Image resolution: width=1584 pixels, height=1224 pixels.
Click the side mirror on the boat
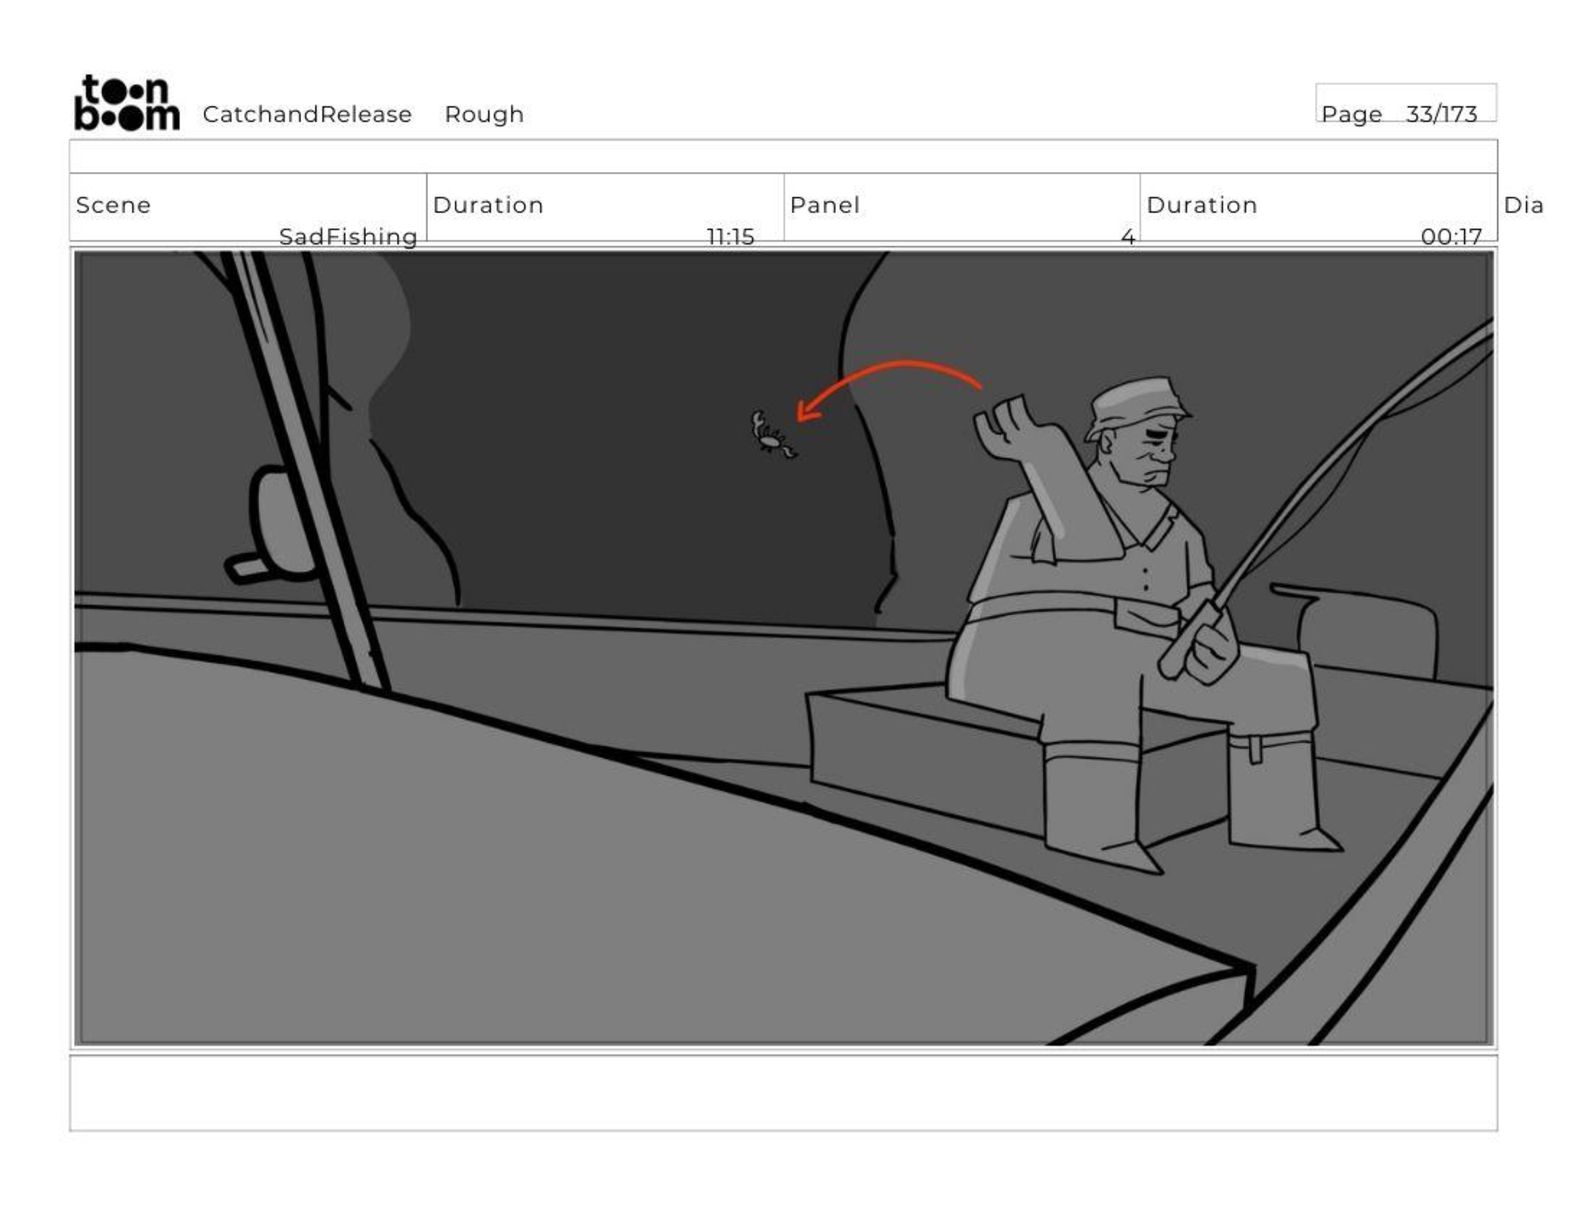point(272,524)
